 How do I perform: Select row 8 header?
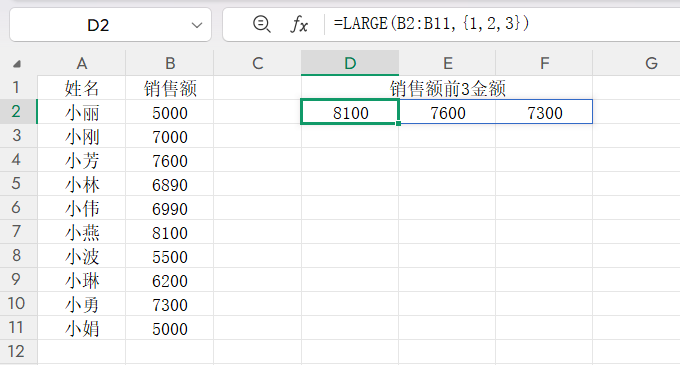coord(18,256)
